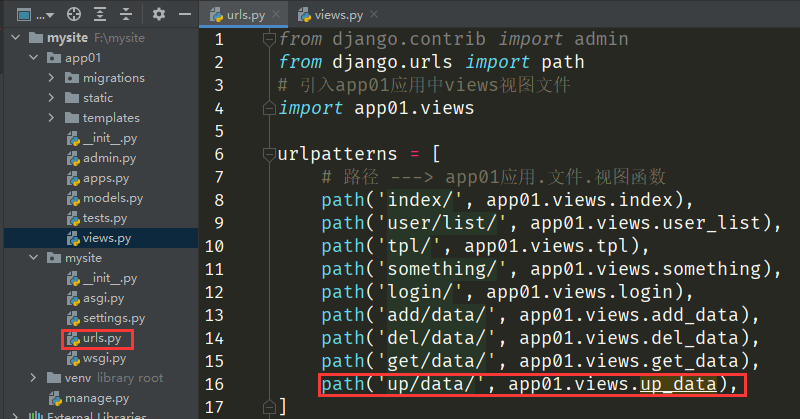
Task: Expand the venv library root folder
Action: point(35,378)
